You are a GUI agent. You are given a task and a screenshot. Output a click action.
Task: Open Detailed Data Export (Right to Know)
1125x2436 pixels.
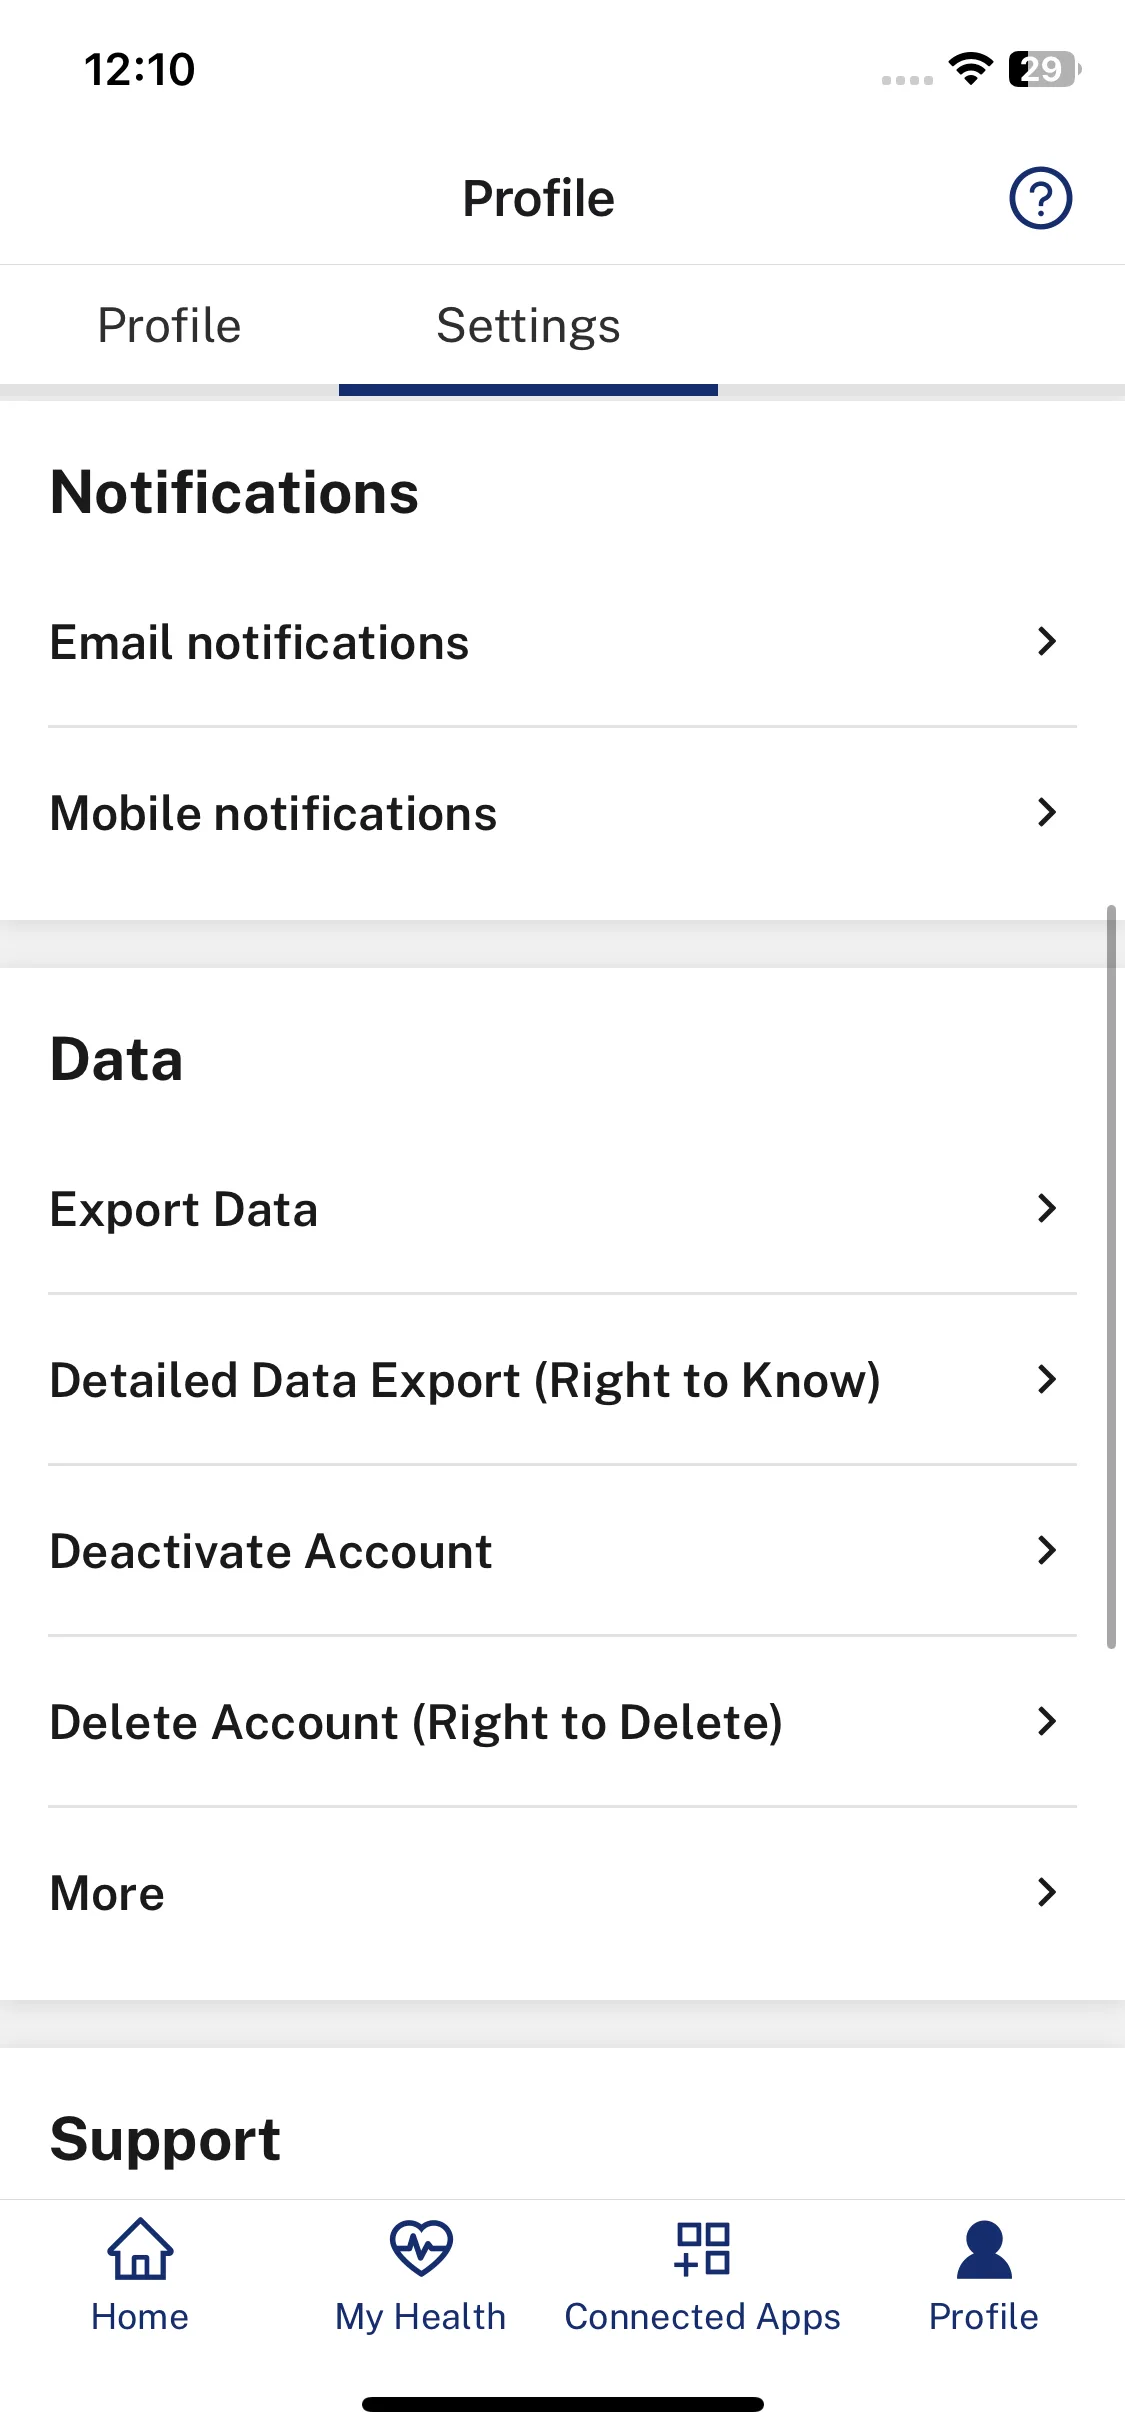(x=562, y=1380)
